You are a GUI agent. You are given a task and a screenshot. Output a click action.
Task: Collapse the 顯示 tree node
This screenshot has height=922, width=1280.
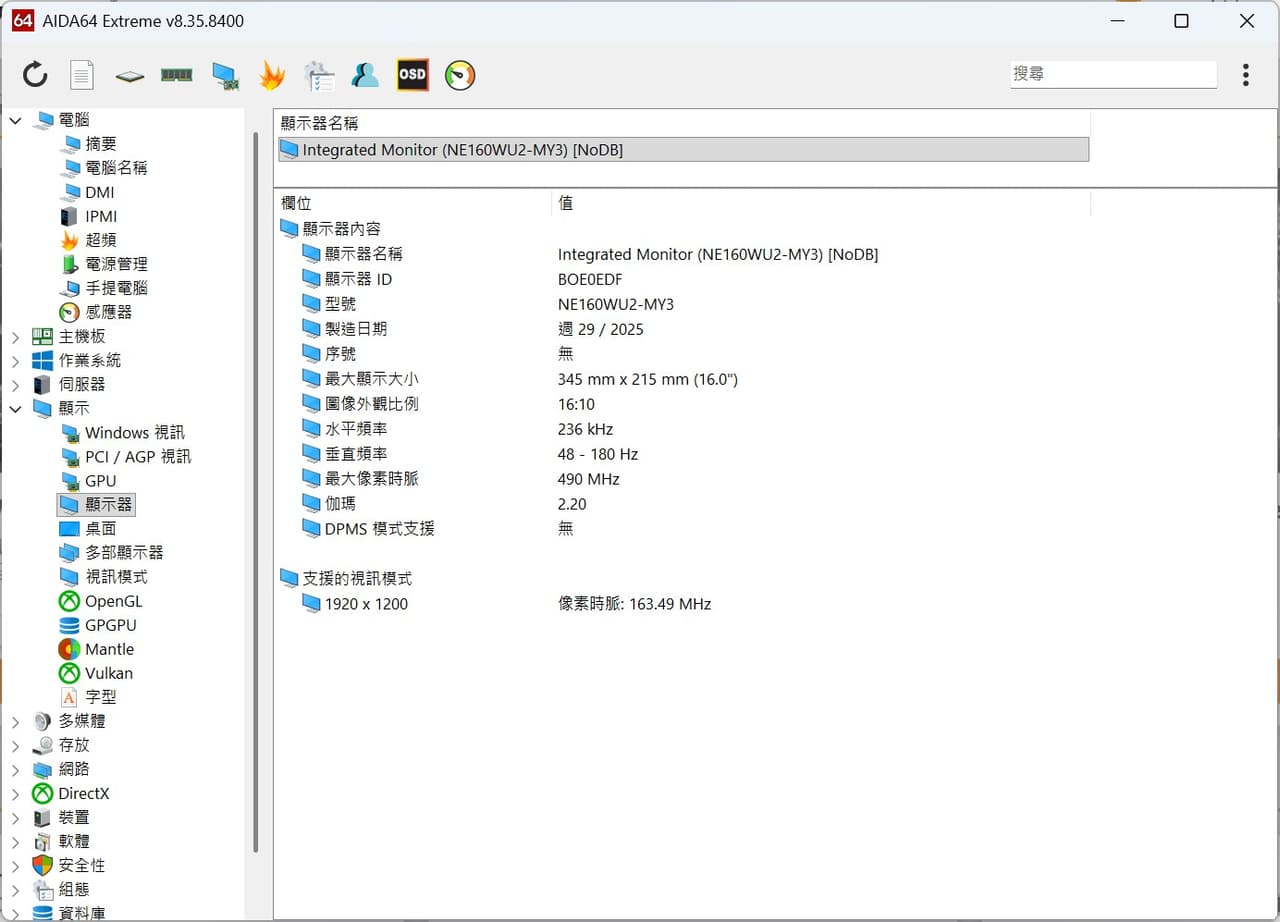(15, 409)
